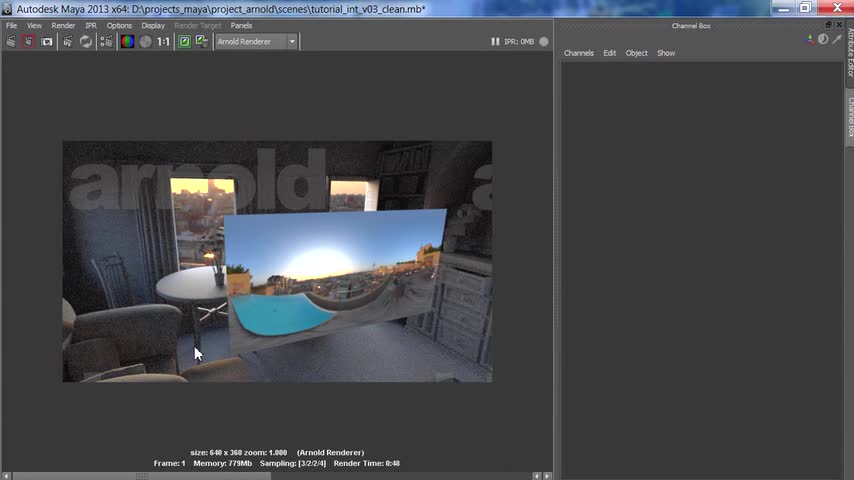This screenshot has height=480, width=854.
Task: Start IPR render with the IPR clapperboard icon
Action: (68, 41)
